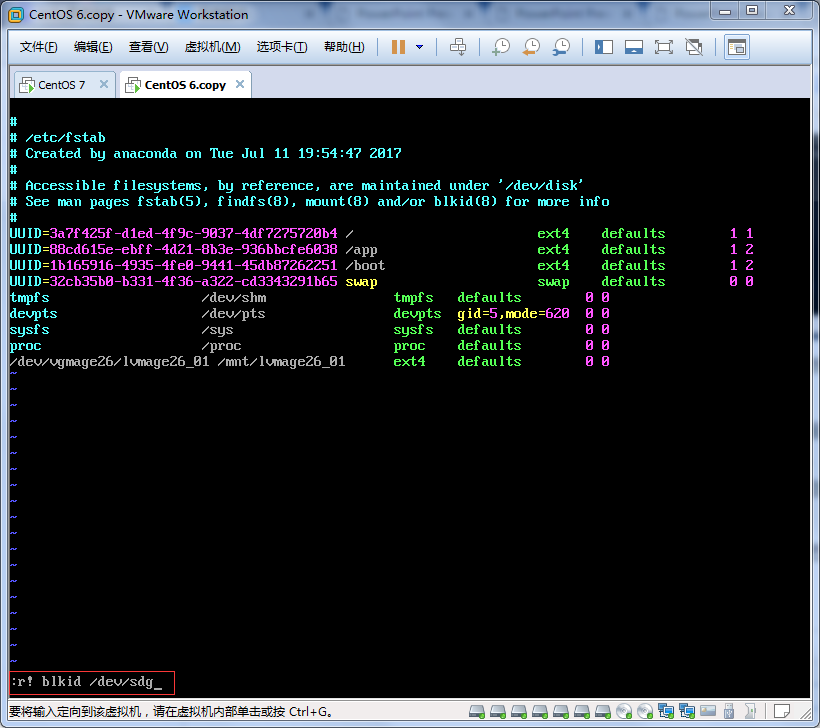Click the '/boot' mount point text

coord(365,266)
